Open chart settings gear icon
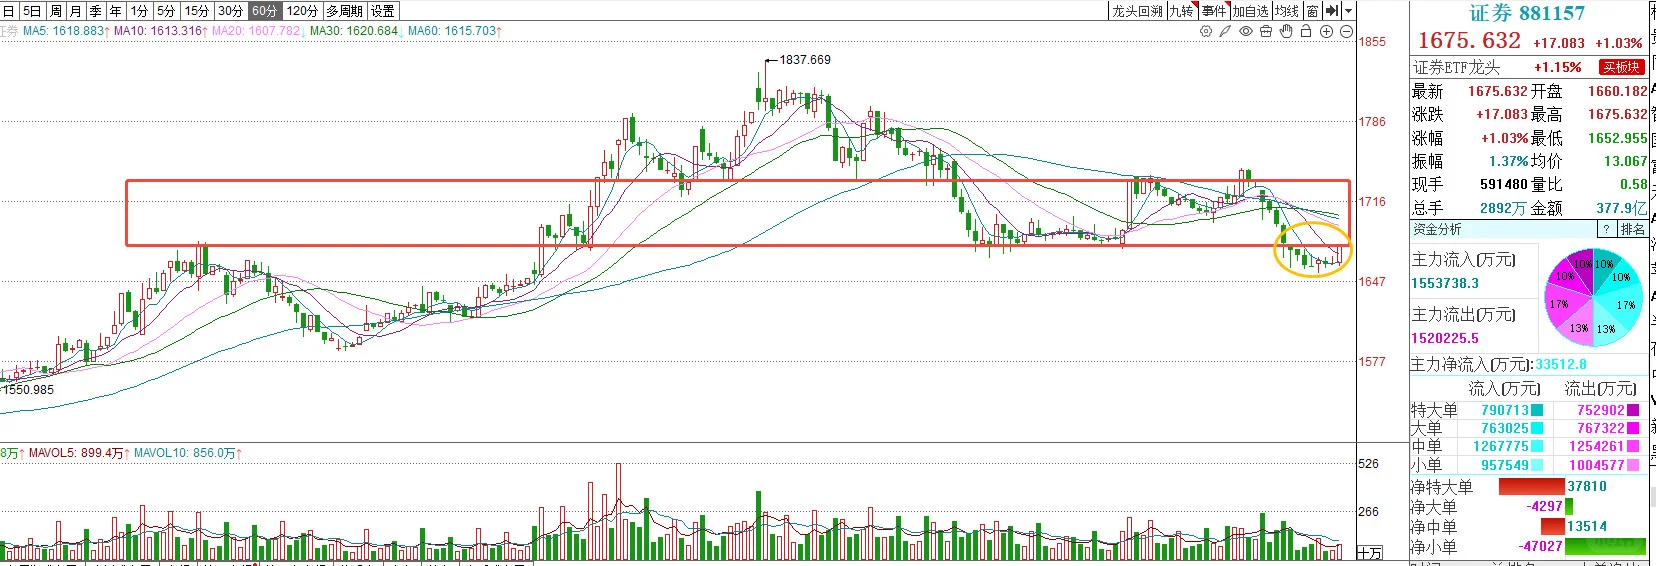This screenshot has width=1656, height=566. [x=1206, y=31]
